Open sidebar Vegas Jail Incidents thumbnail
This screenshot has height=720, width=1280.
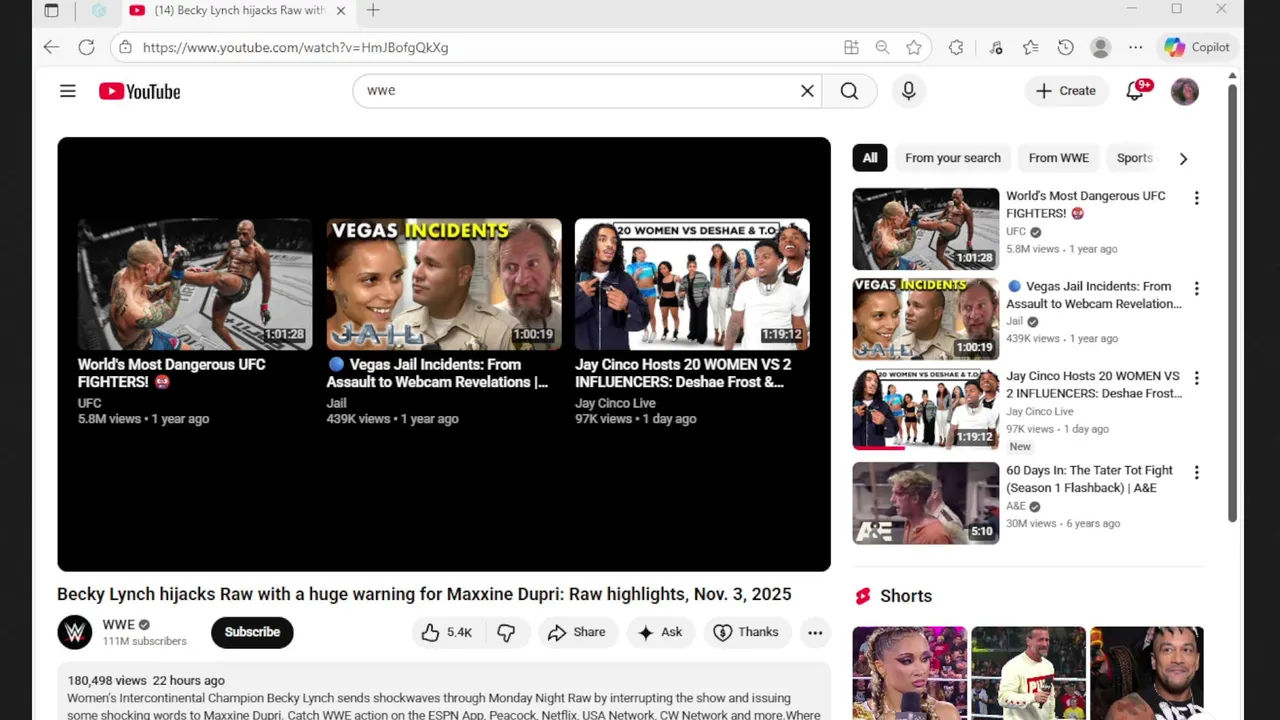(925, 319)
